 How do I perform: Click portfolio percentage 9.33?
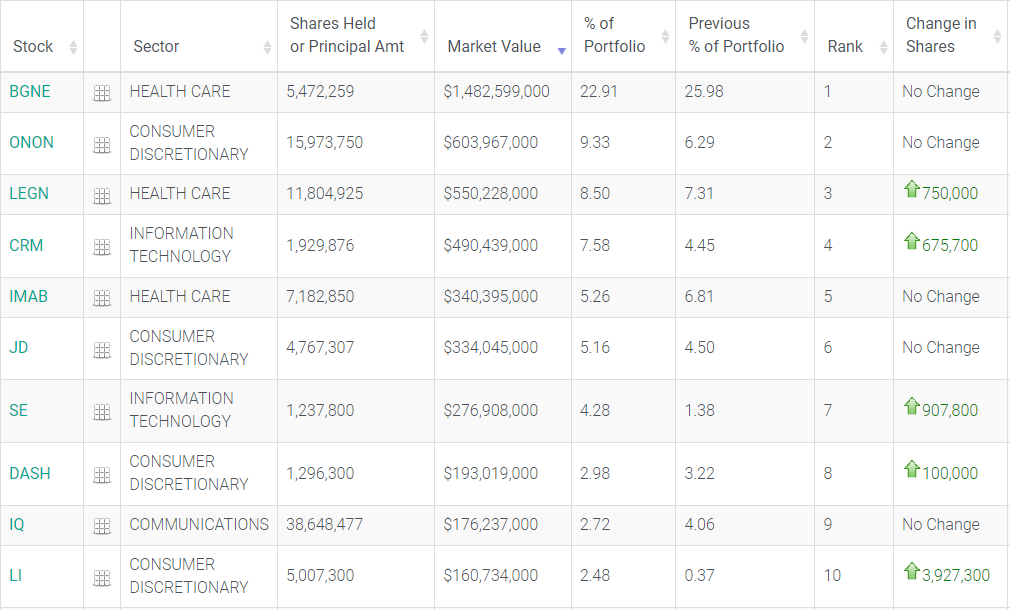[595, 142]
